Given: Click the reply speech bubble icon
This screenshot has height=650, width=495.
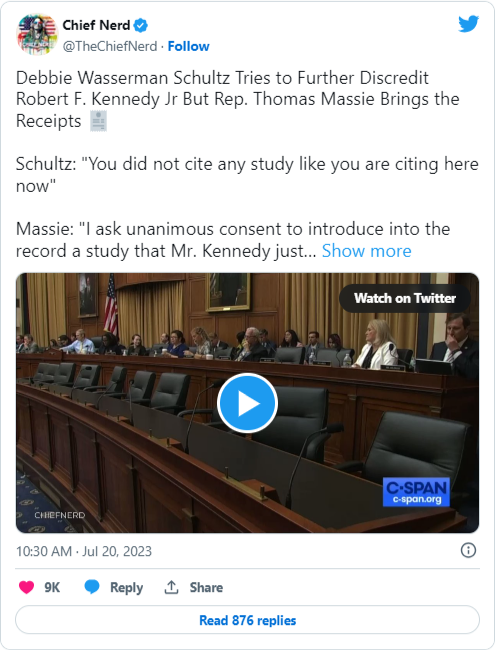Looking at the screenshot, I should pyautogui.click(x=92, y=587).
